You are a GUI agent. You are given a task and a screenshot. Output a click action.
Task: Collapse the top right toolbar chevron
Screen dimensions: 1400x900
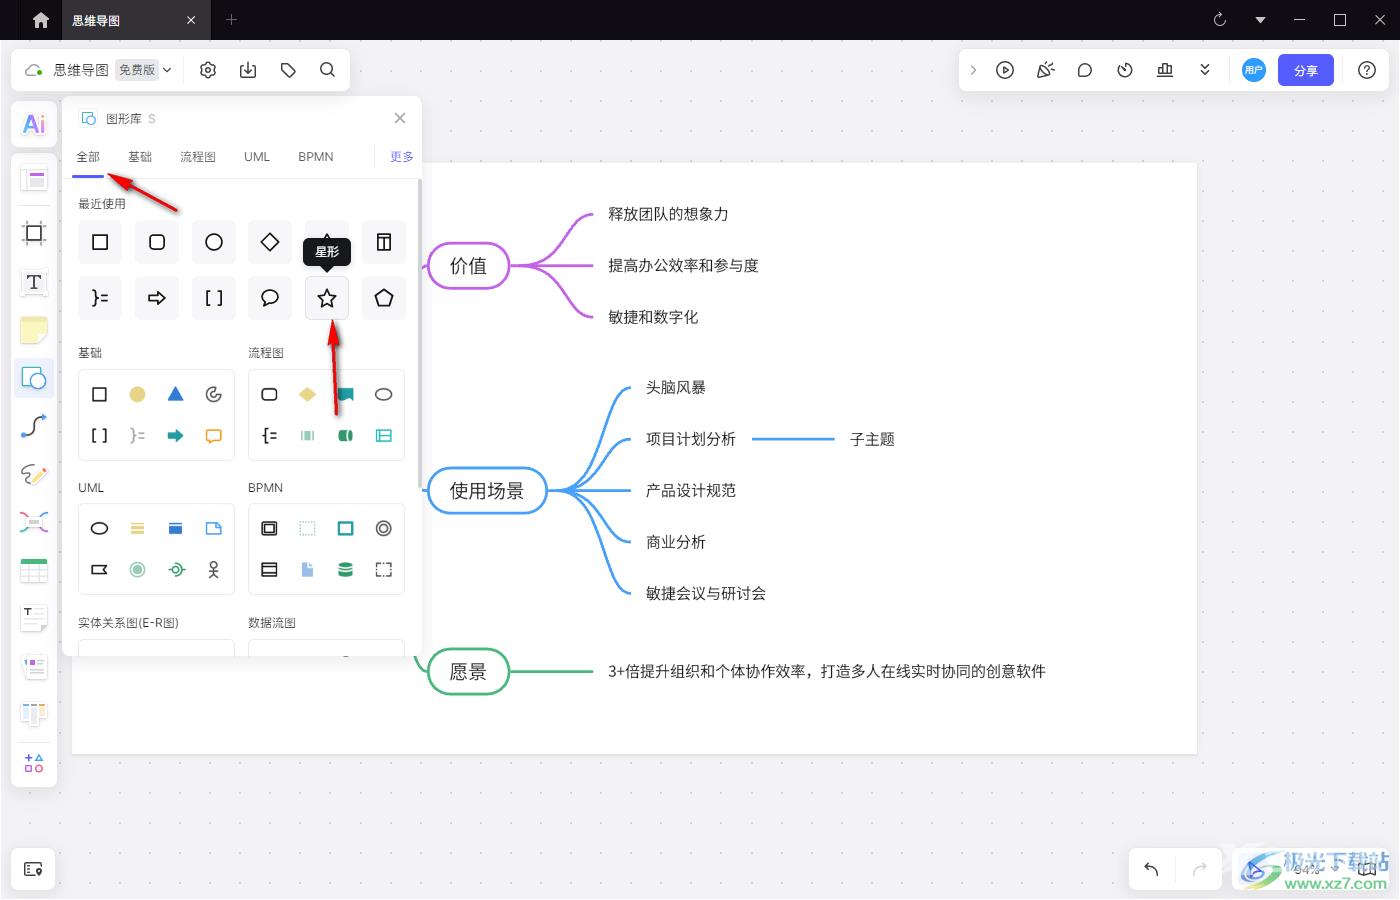pos(973,70)
